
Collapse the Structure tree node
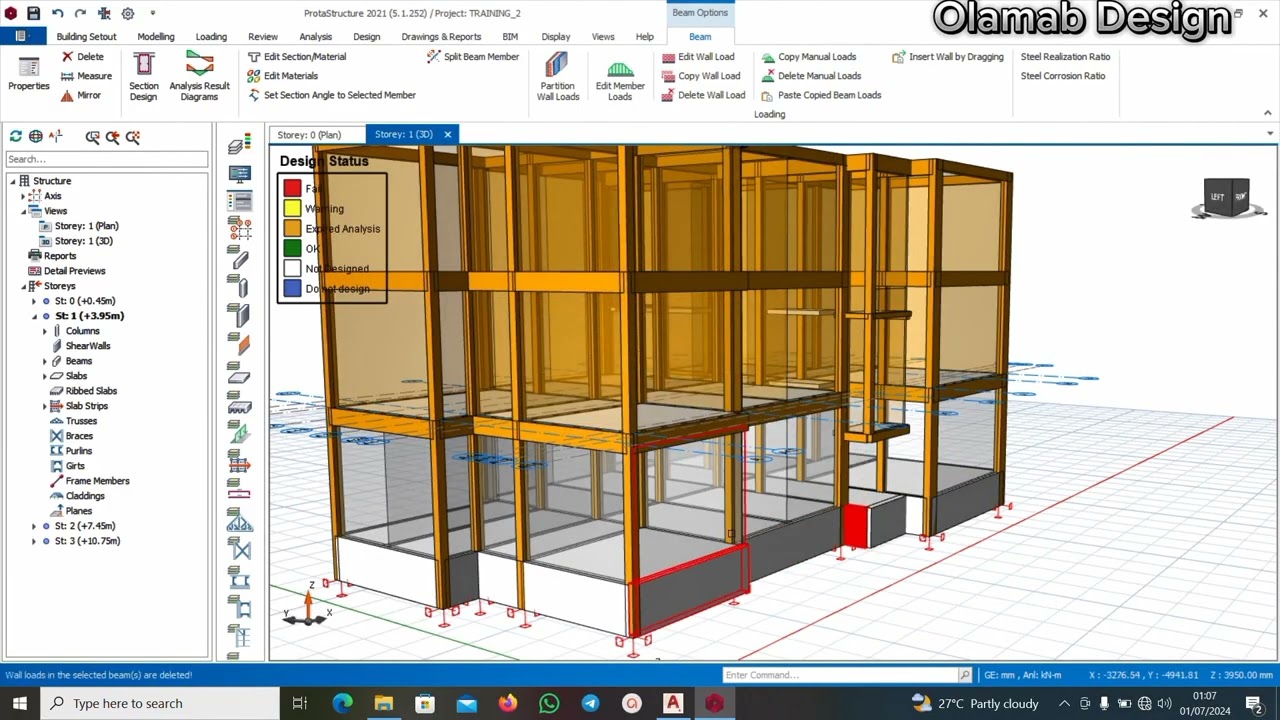tap(13, 181)
